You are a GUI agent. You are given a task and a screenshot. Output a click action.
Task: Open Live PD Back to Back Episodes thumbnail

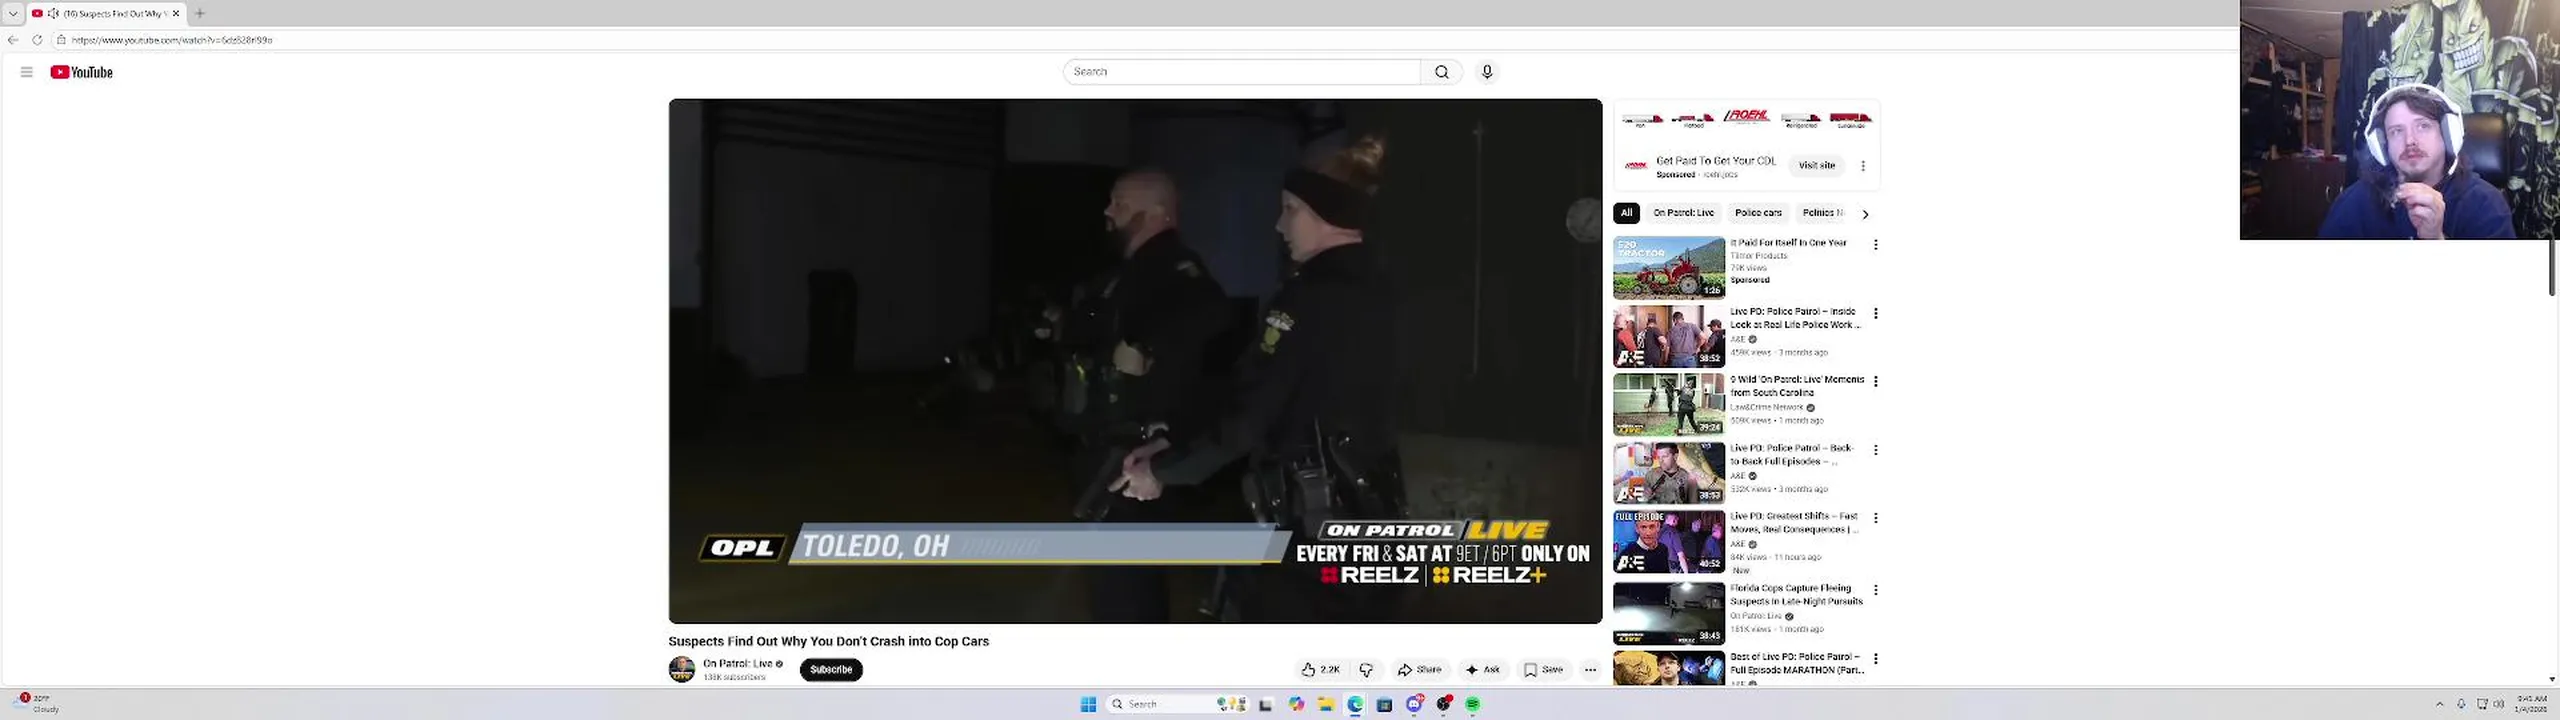point(1669,473)
